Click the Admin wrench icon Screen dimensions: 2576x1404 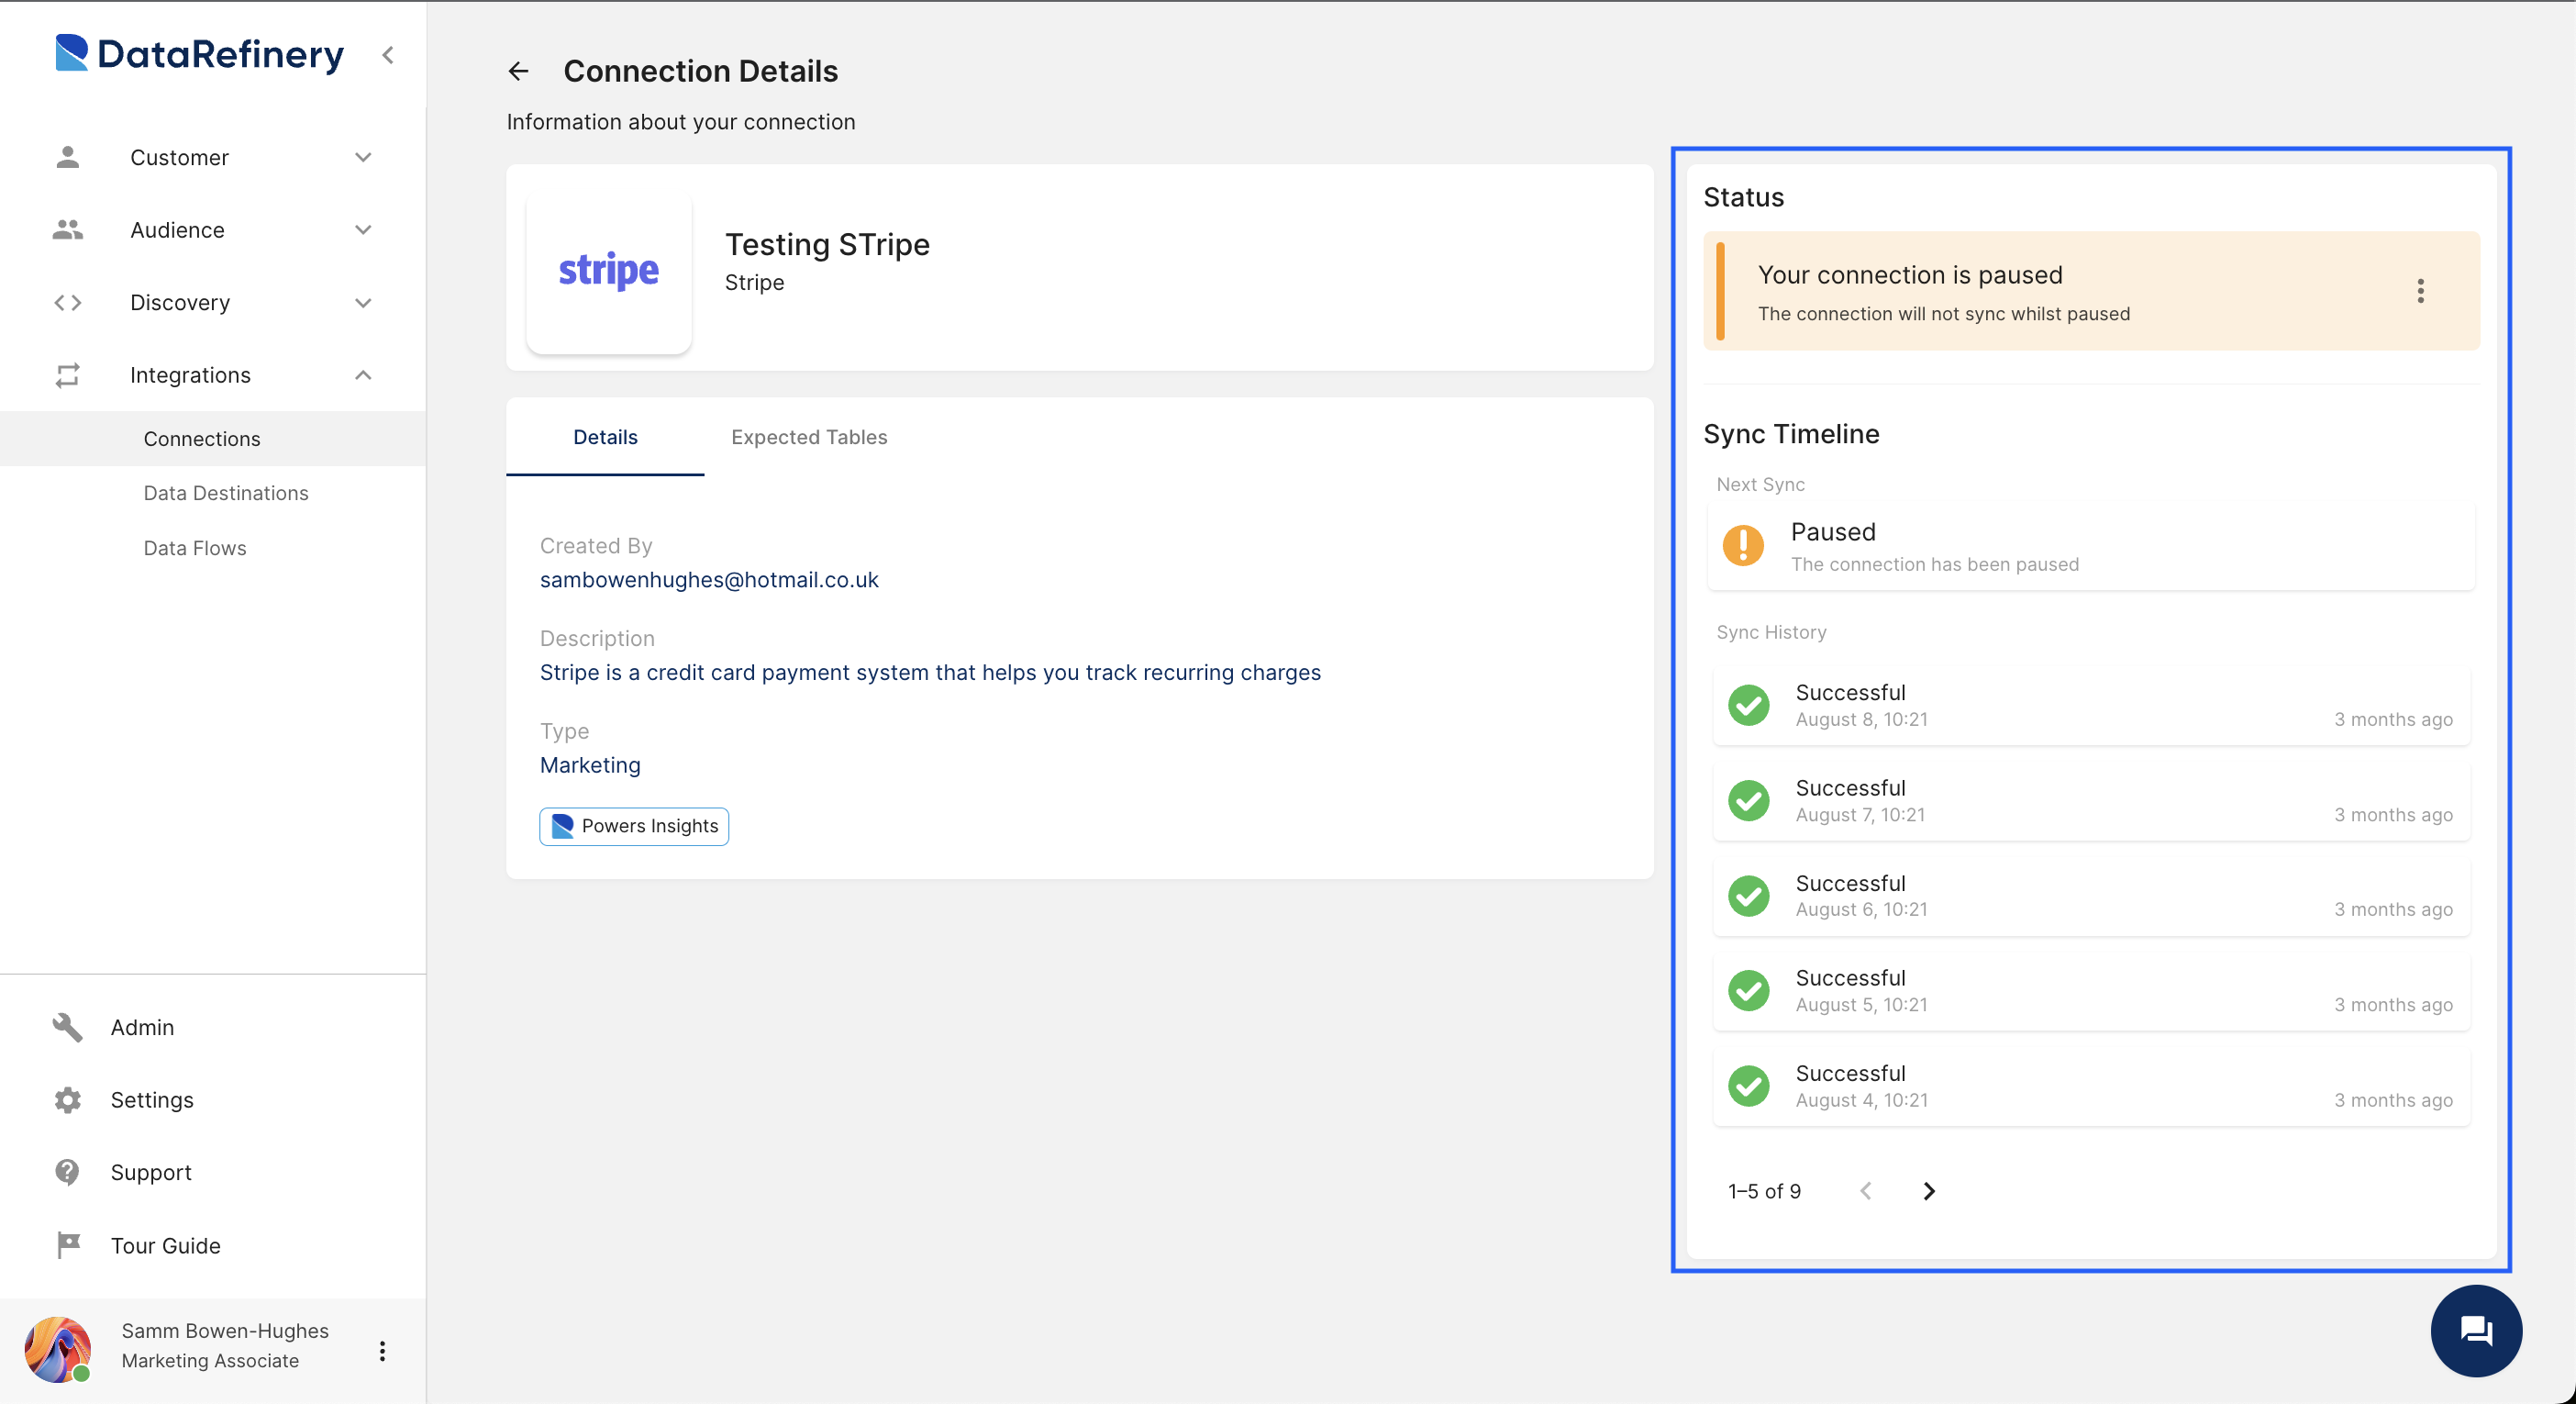tap(66, 1027)
